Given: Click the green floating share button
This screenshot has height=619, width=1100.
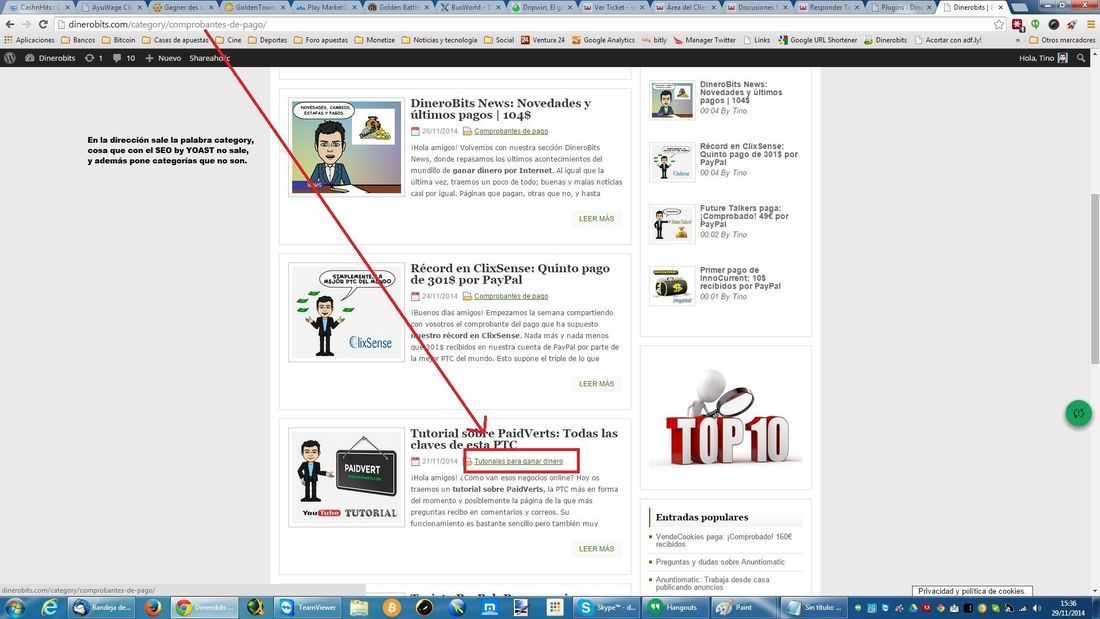Looking at the screenshot, I should (1079, 413).
